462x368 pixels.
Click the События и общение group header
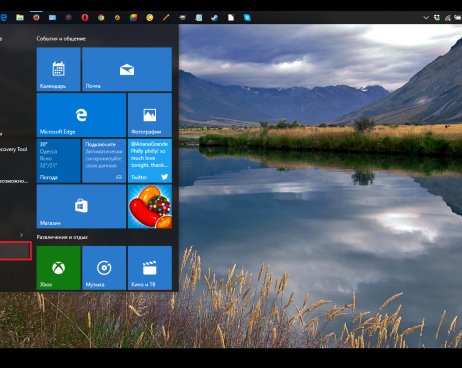(61, 39)
